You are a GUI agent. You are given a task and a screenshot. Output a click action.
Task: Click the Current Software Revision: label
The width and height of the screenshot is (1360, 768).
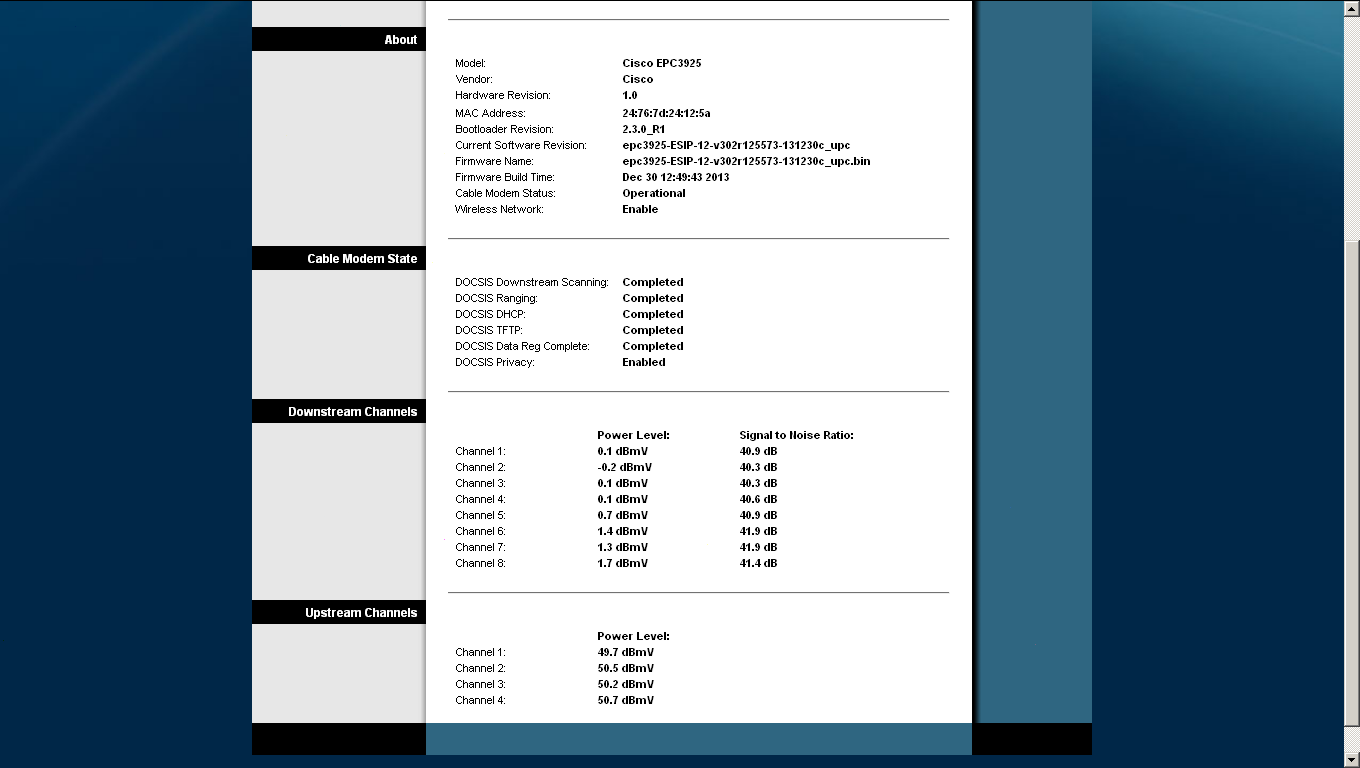(x=521, y=145)
